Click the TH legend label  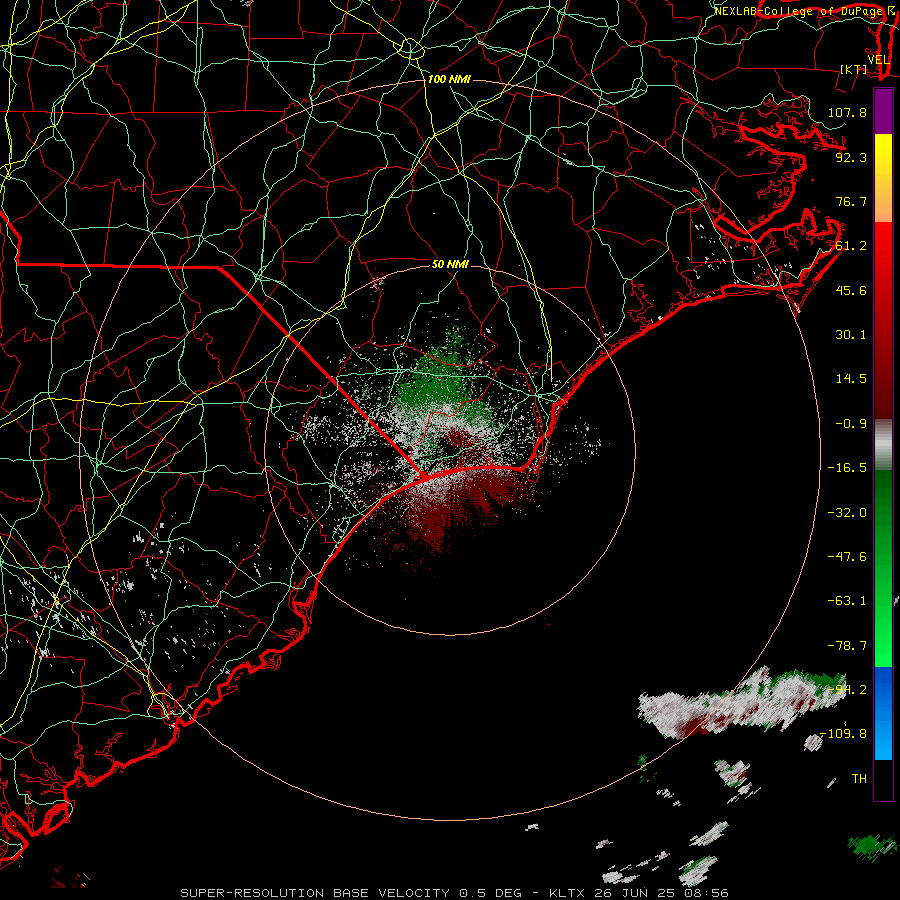pos(859,779)
